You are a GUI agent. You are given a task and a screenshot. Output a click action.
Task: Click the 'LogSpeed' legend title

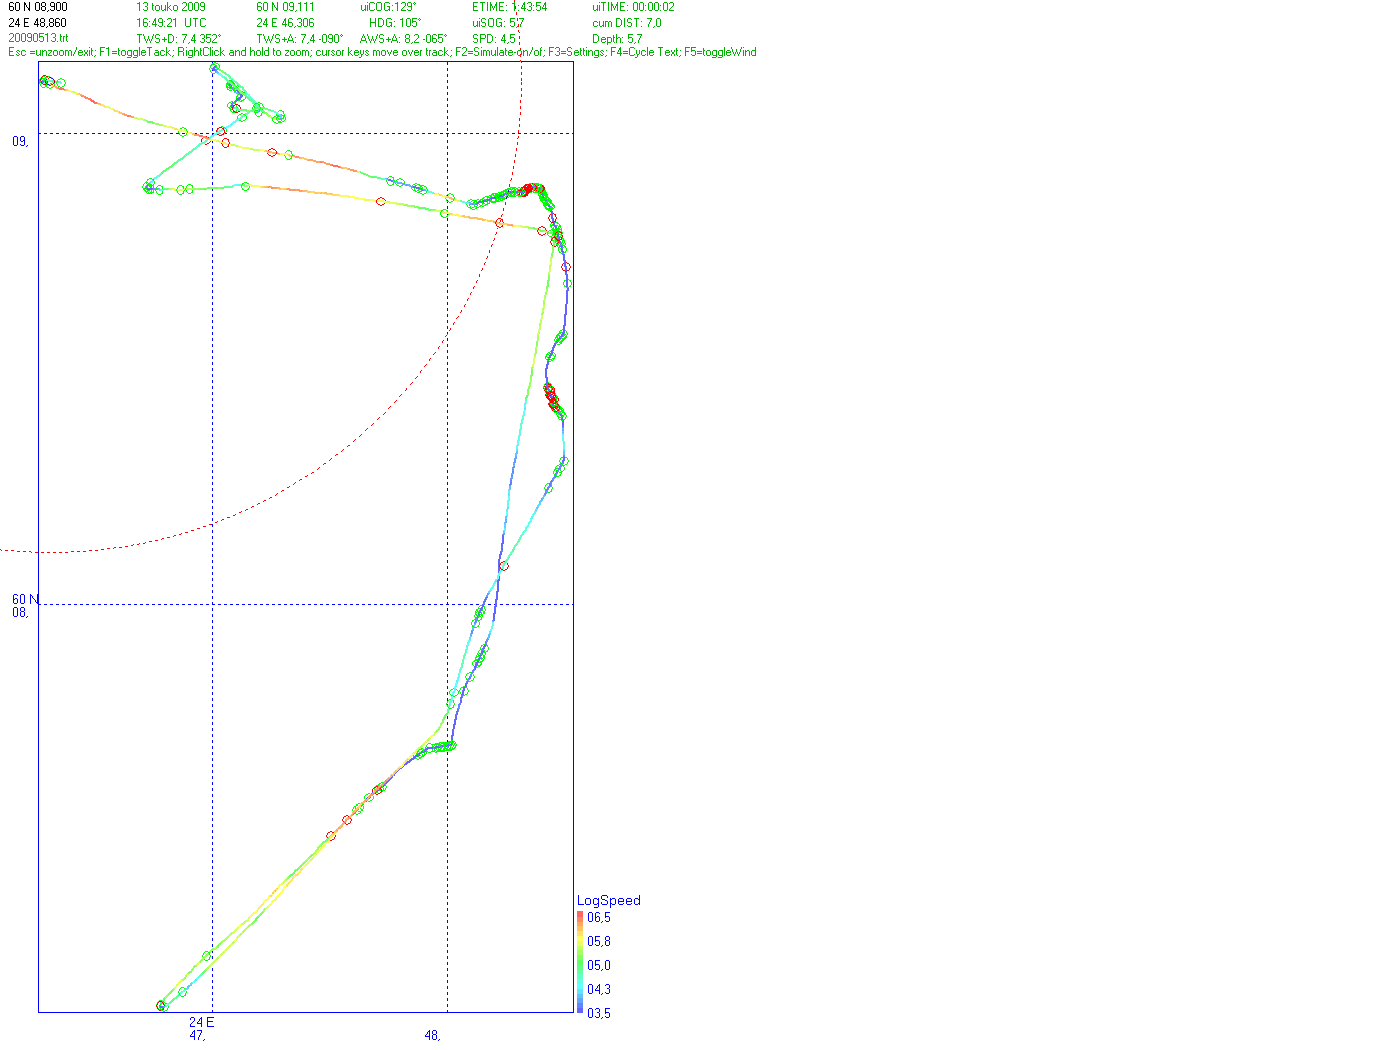click(609, 900)
